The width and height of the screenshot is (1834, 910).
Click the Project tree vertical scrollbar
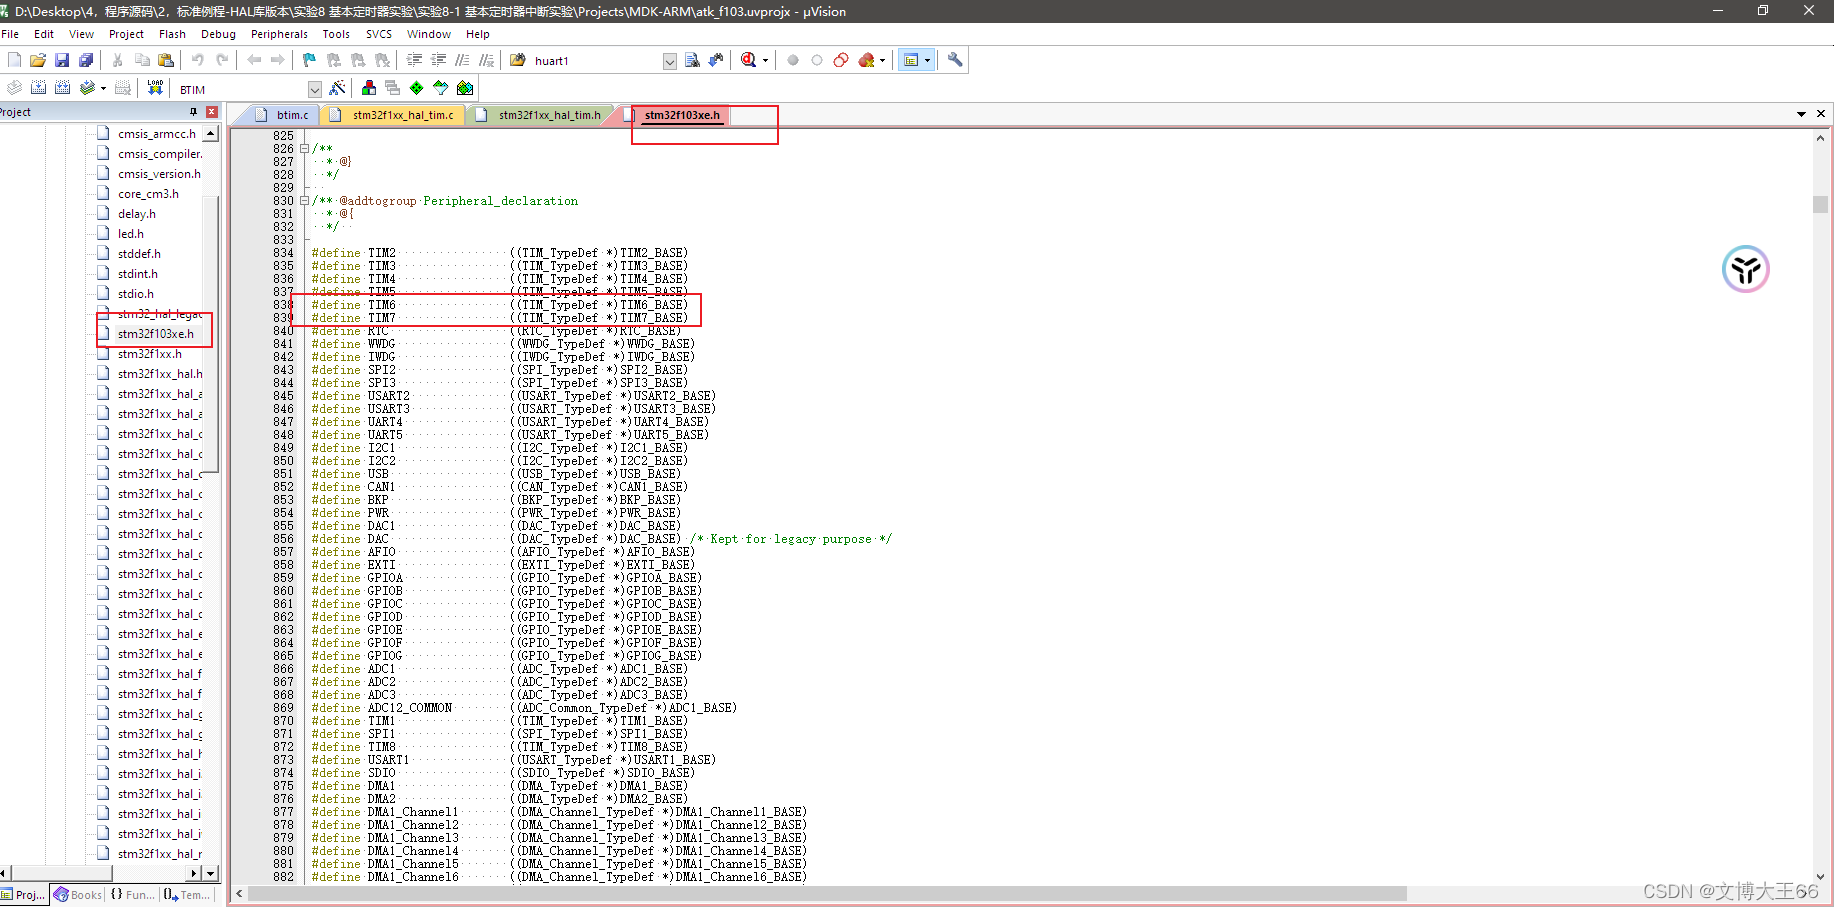click(x=211, y=332)
